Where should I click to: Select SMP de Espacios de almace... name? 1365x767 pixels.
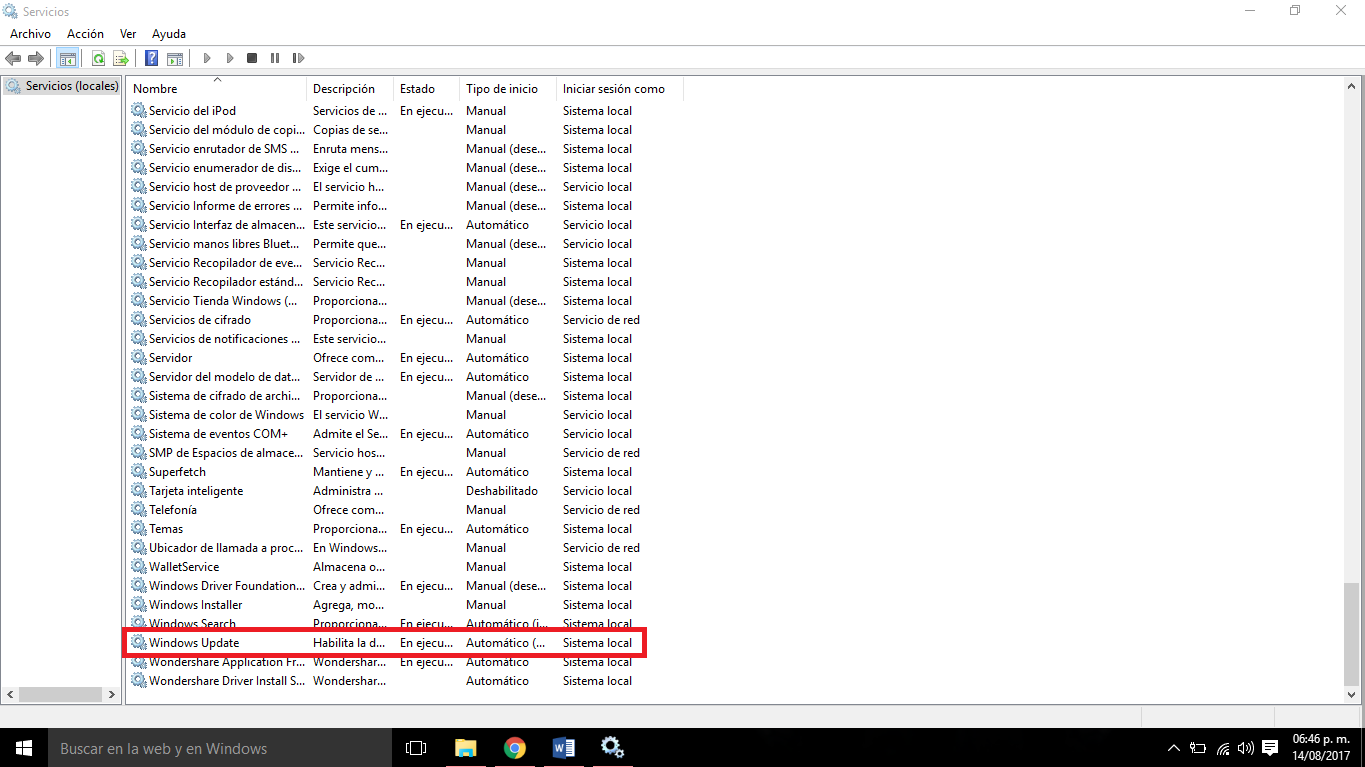[x=226, y=453]
